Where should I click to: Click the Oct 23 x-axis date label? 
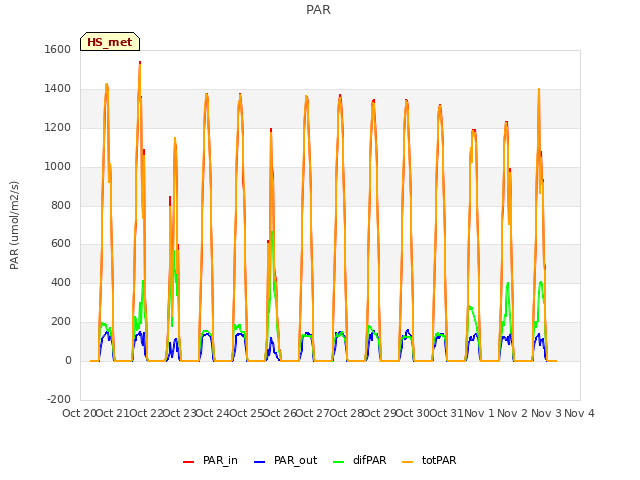(179, 413)
